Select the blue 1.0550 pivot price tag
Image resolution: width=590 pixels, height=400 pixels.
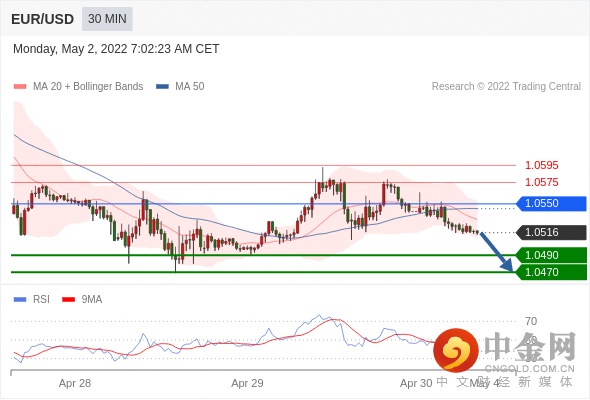[551, 204]
